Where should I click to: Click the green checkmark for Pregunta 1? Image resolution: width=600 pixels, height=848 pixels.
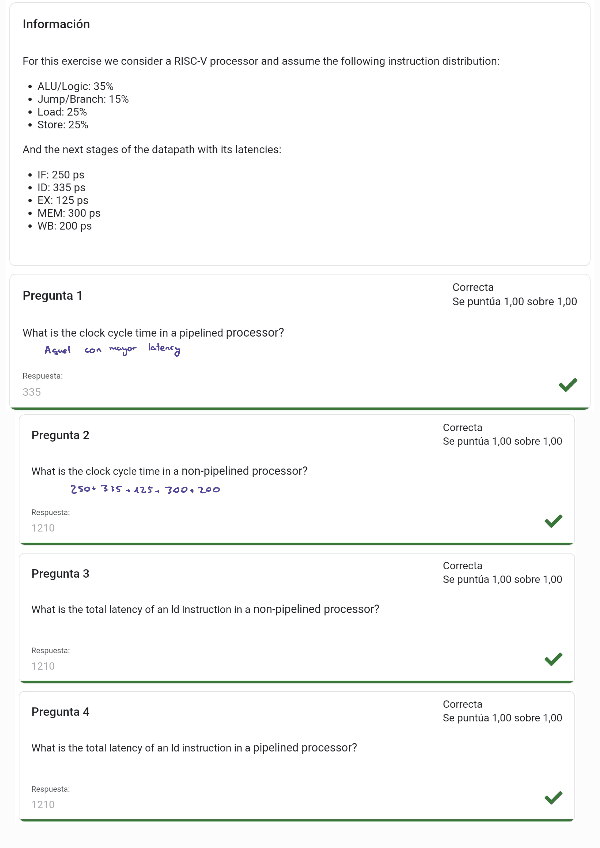[568, 385]
